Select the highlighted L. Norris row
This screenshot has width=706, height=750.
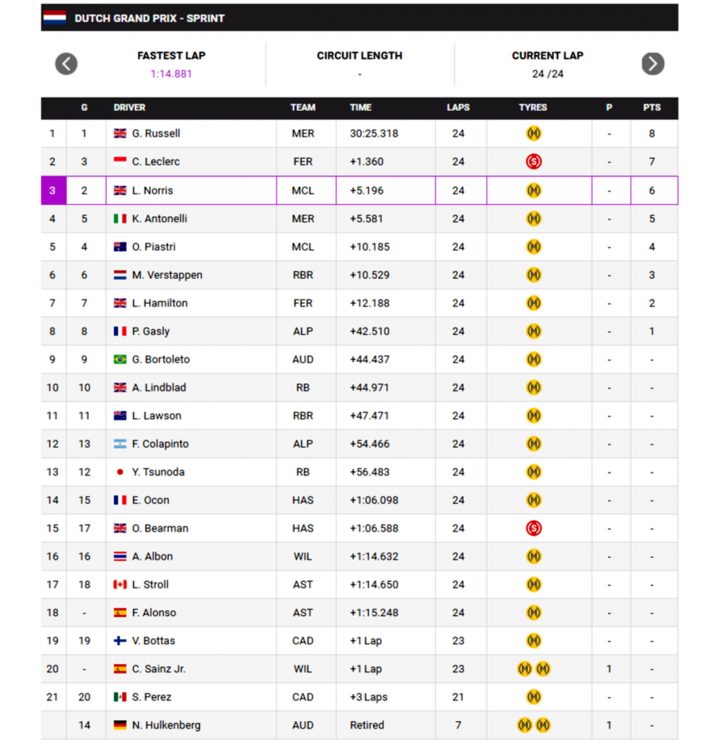coord(359,190)
